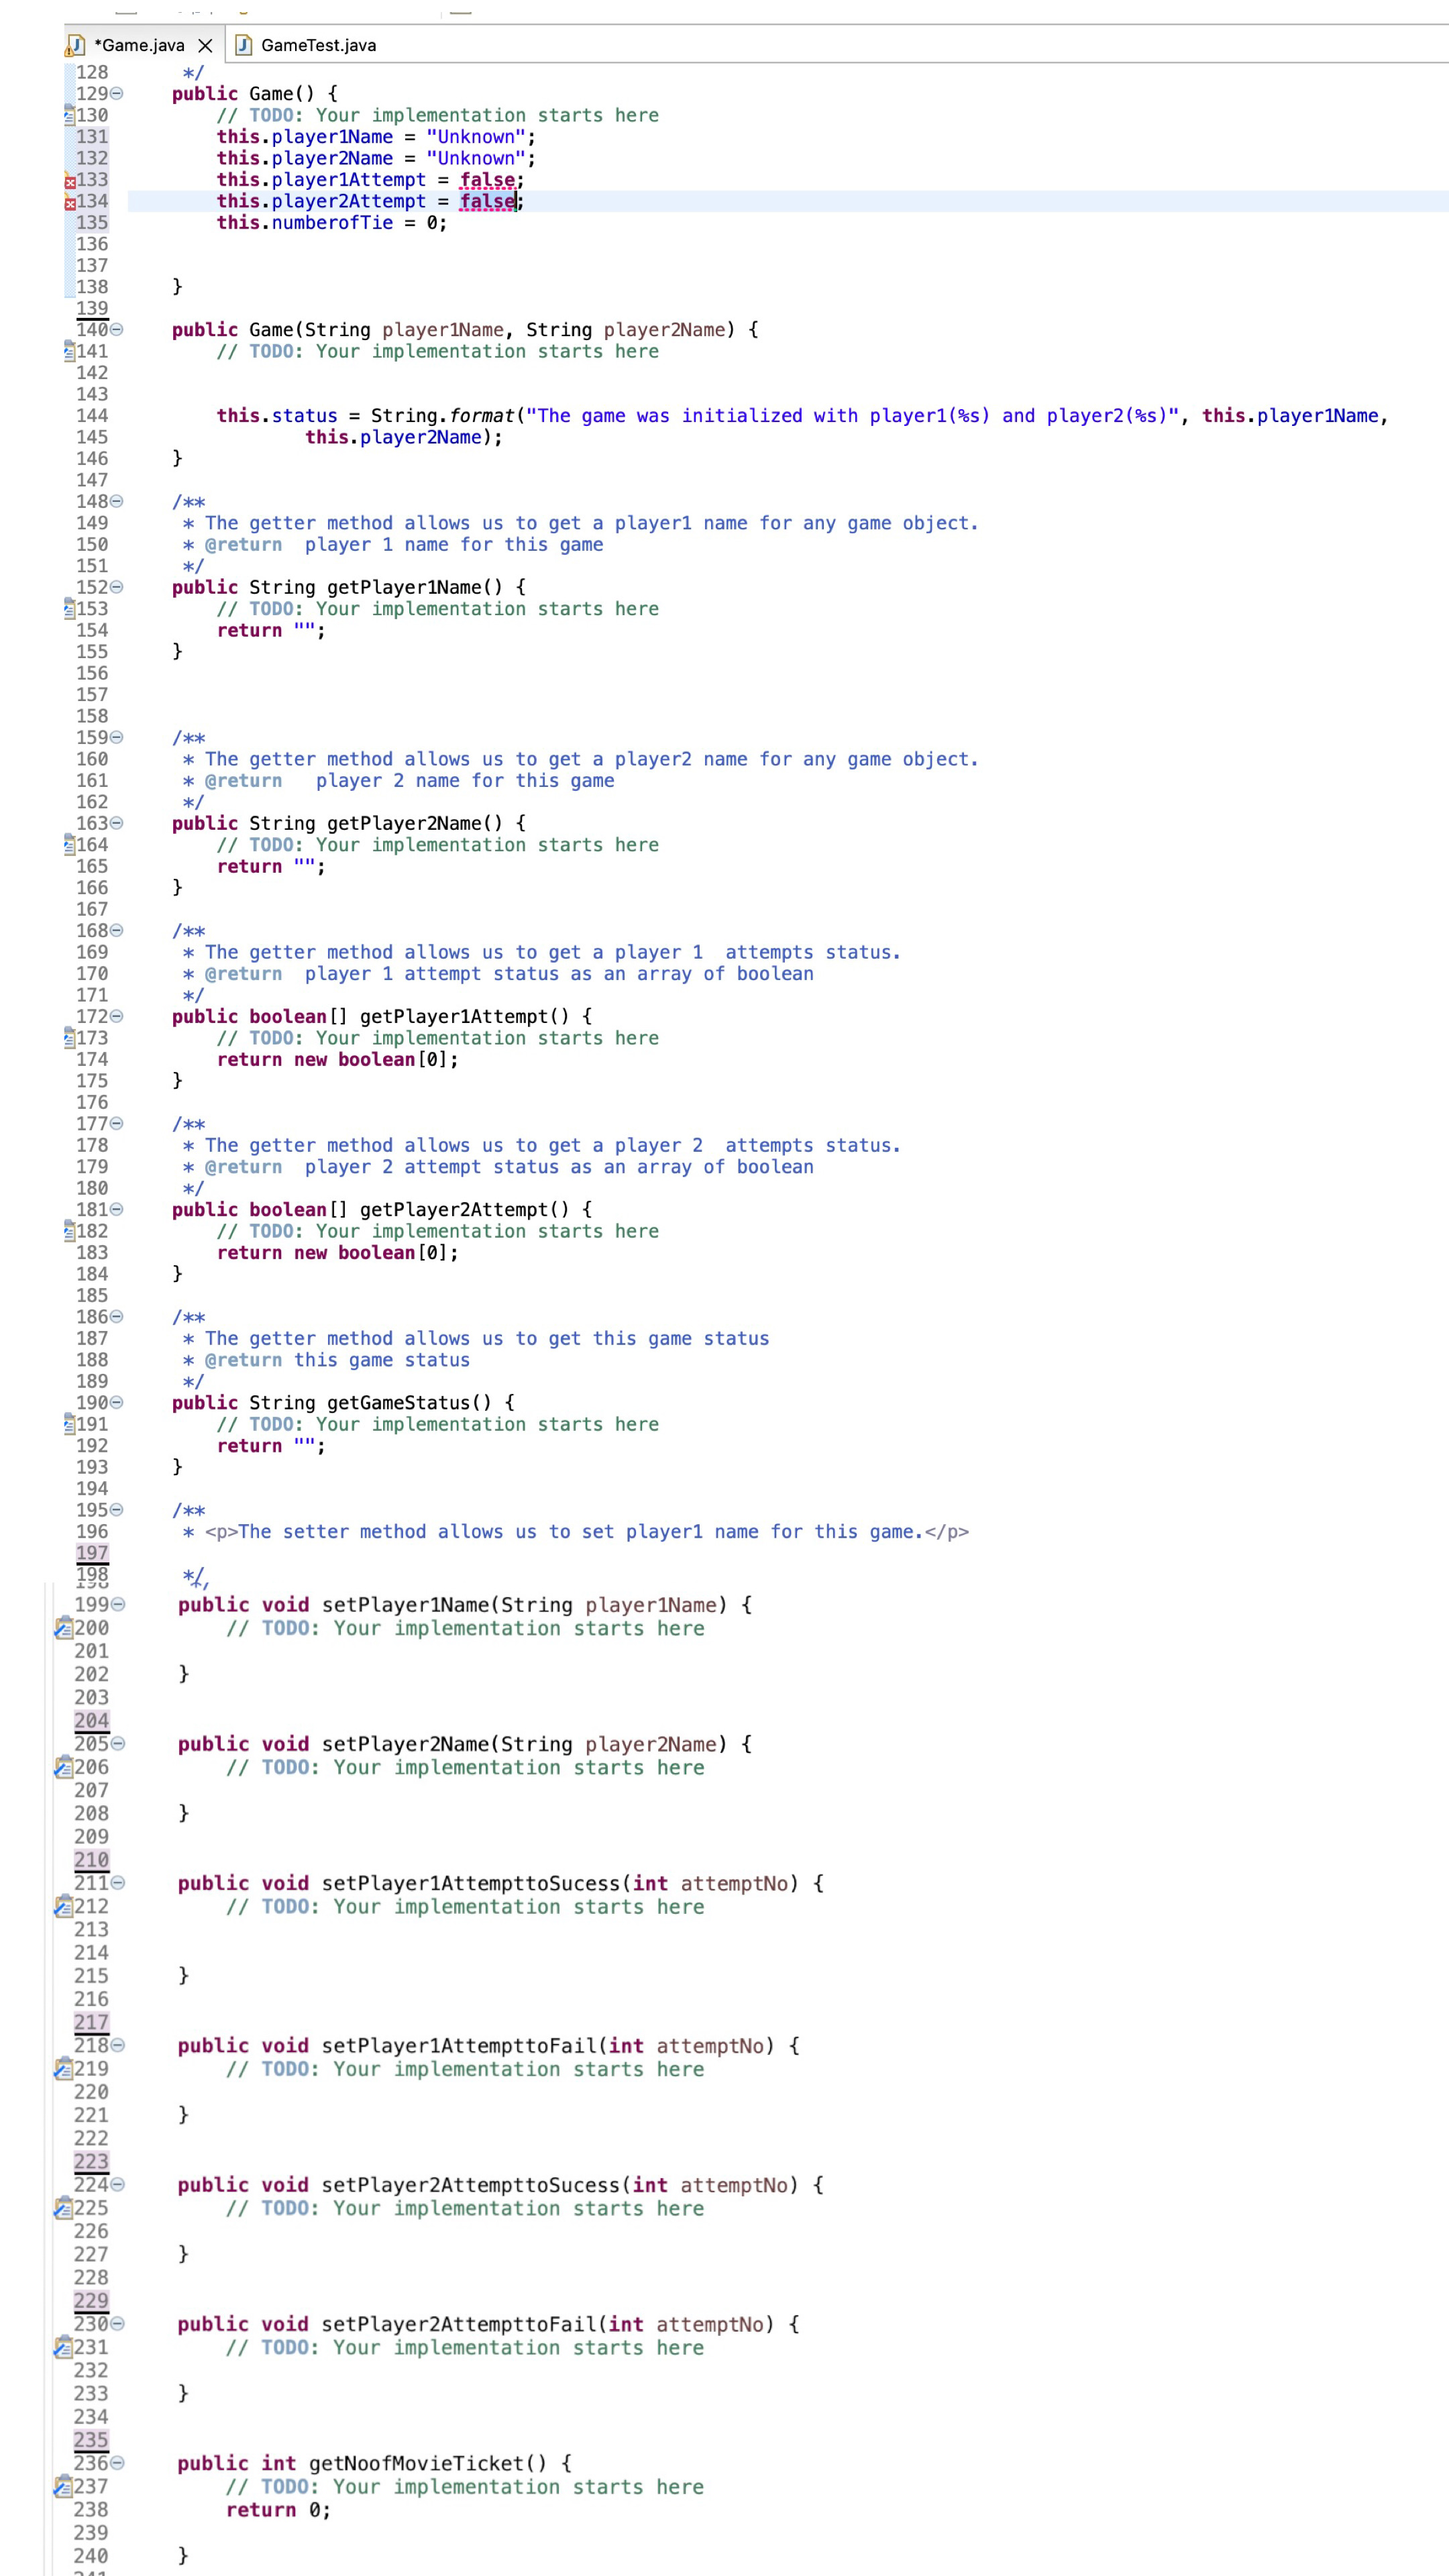Collapse the Game() constructor at line 129
The height and width of the screenshot is (2576, 1449).
point(117,94)
